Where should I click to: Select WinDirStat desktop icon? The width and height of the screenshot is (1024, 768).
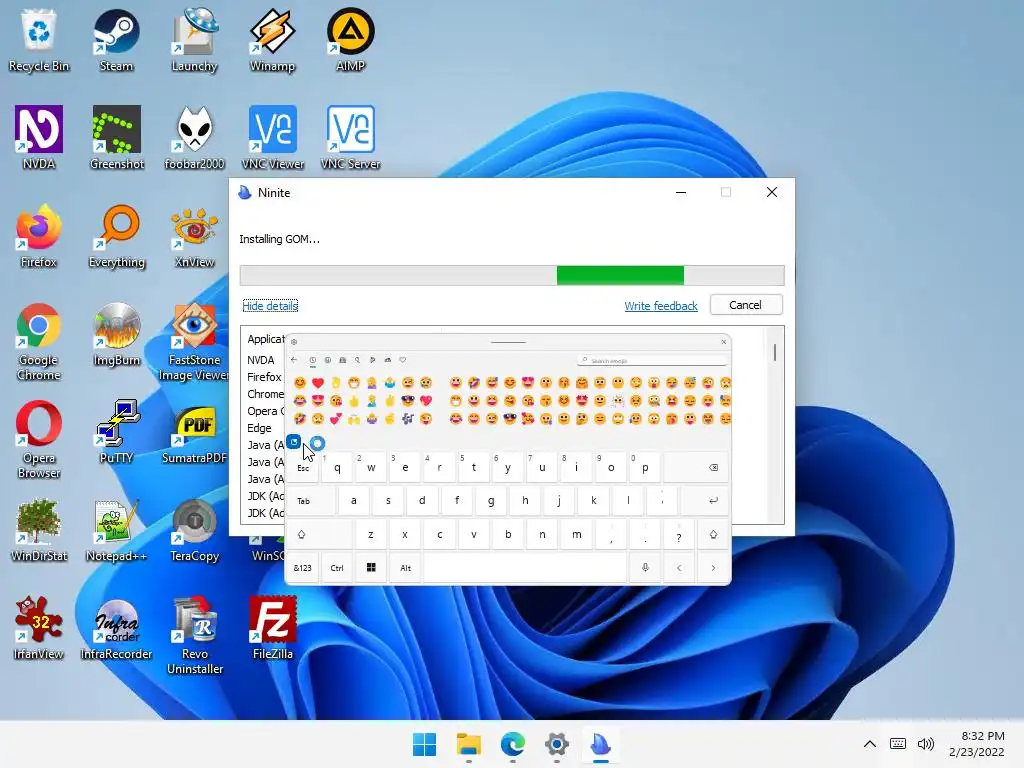click(x=39, y=530)
